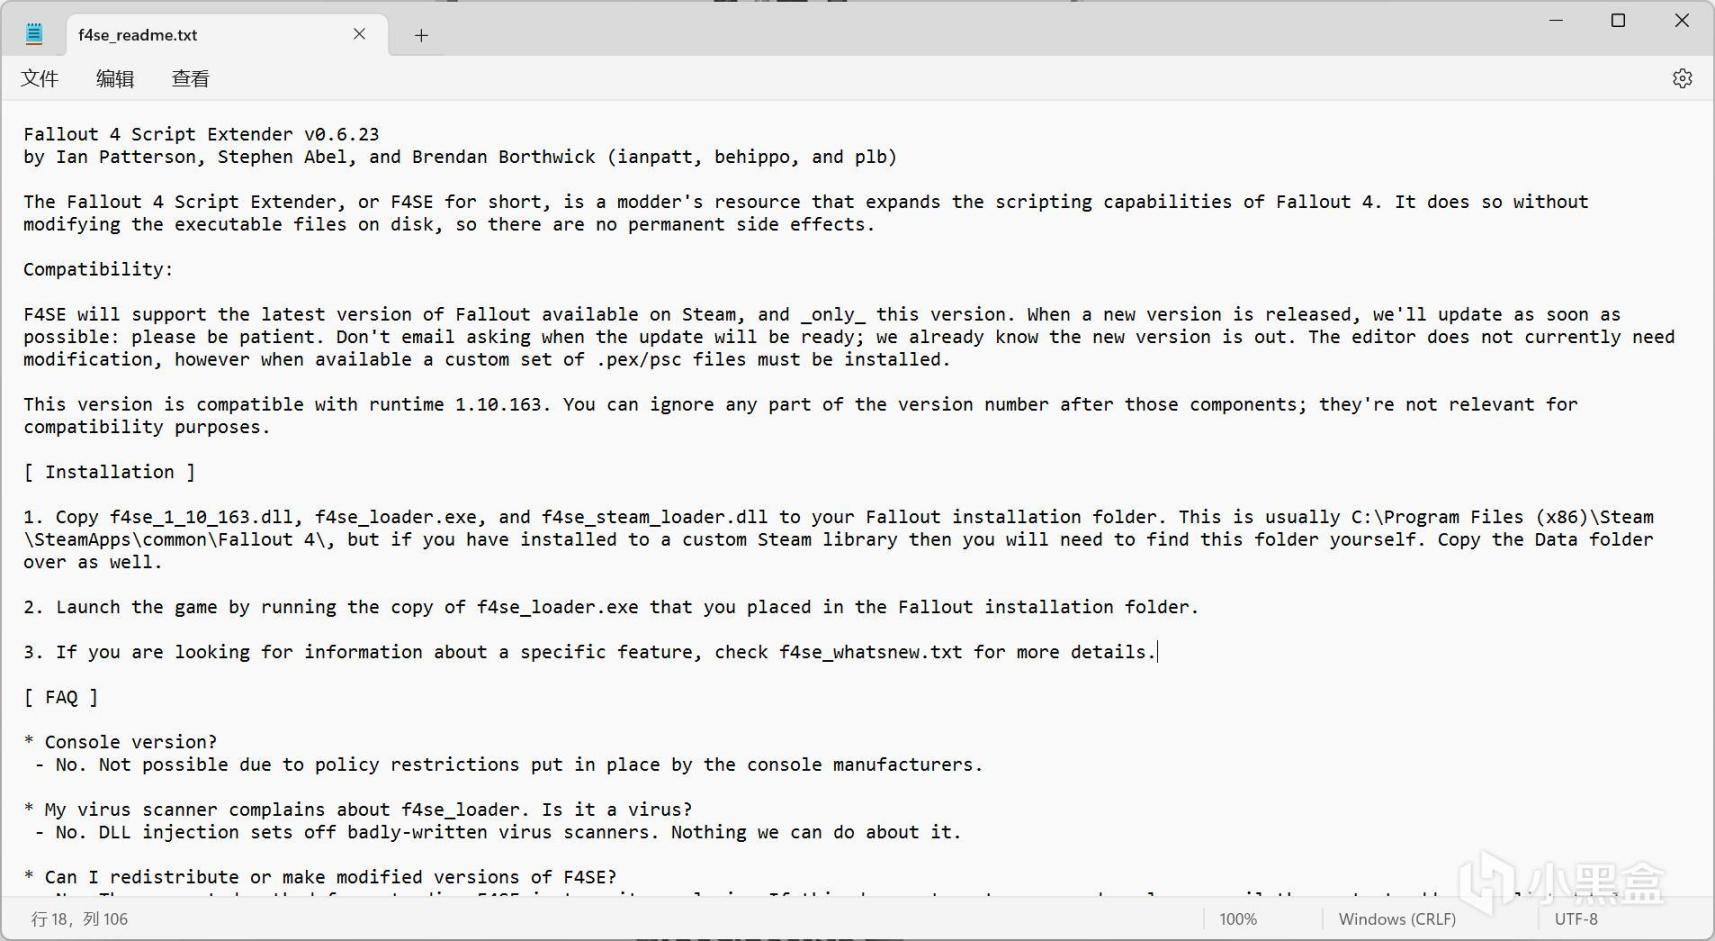
Task: Click the line beginning 'possible: please be patient'
Action: point(849,337)
